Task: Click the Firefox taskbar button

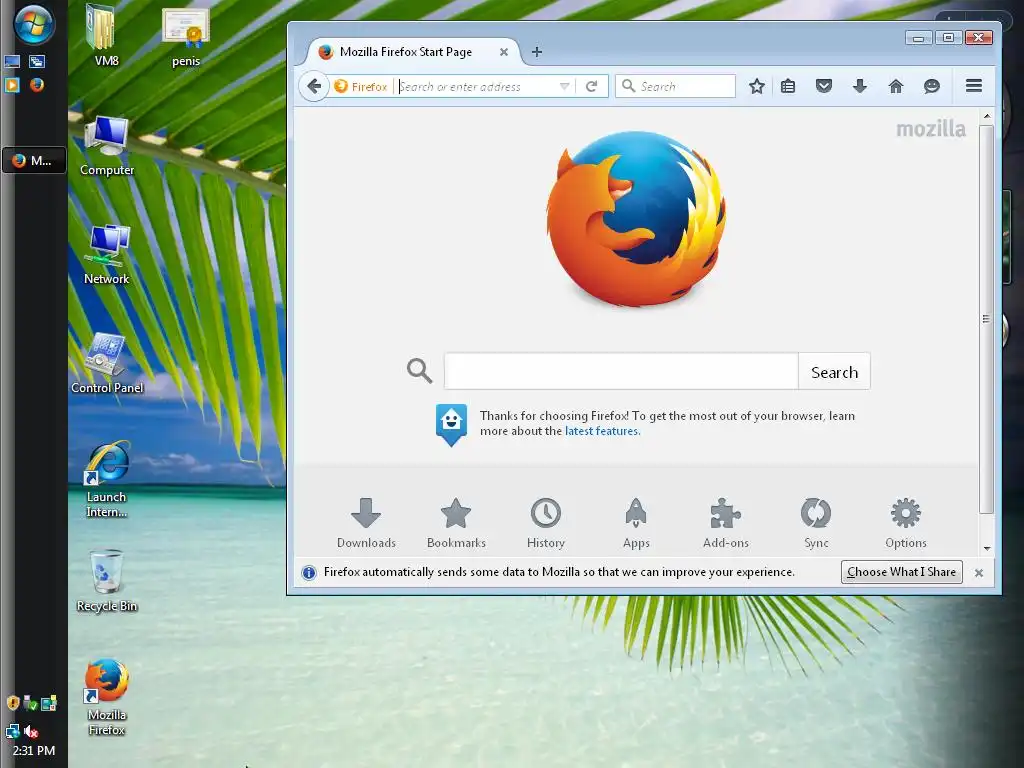Action: click(x=34, y=160)
